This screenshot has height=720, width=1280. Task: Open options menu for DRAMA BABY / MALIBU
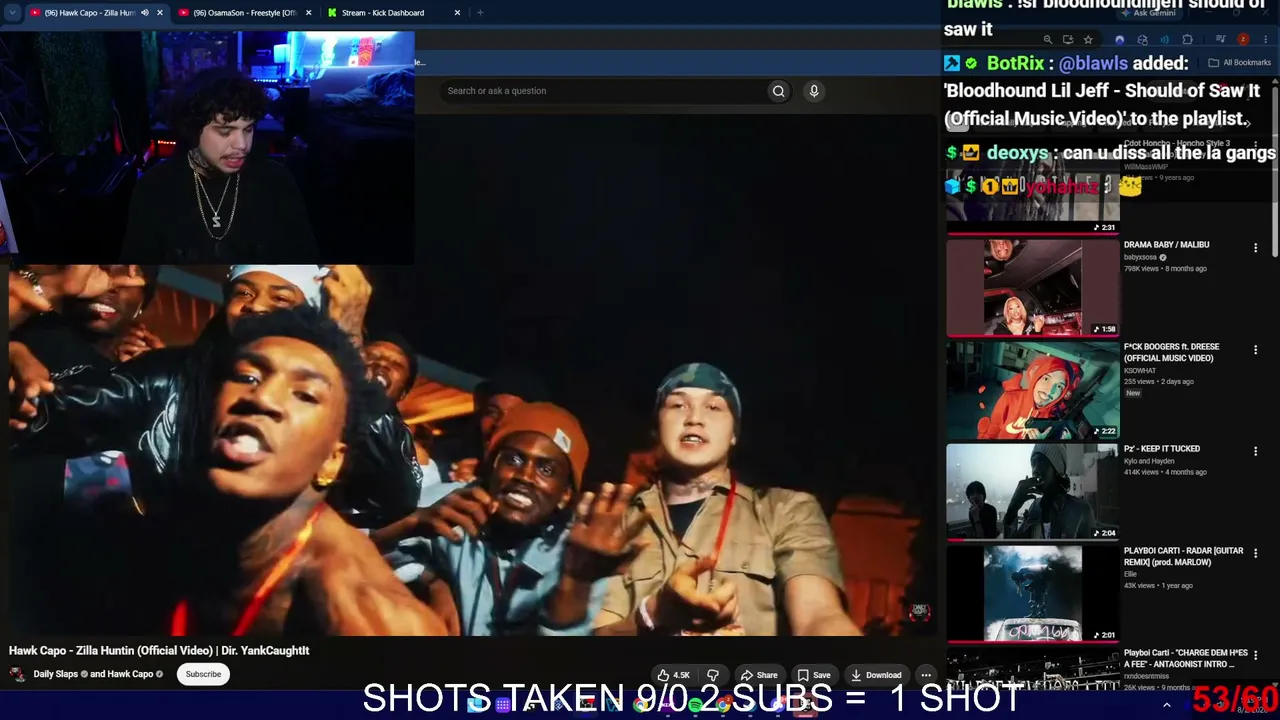[1256, 248]
